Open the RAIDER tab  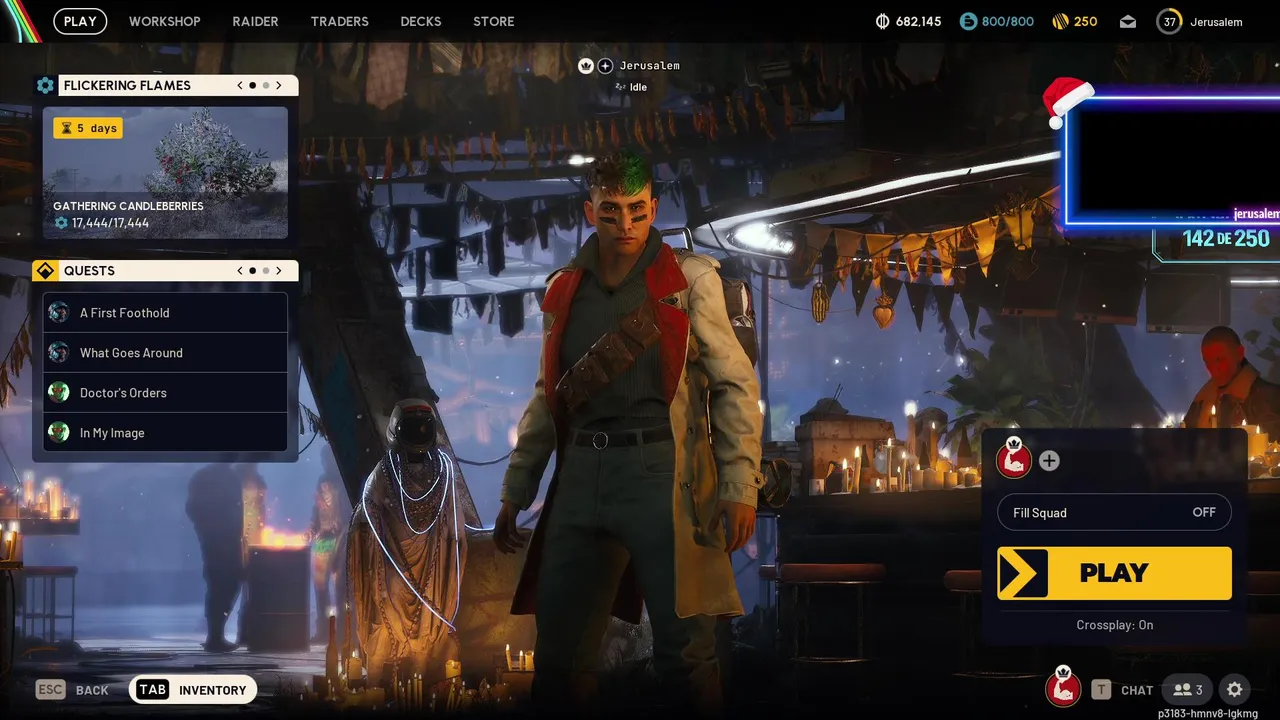[x=255, y=21]
